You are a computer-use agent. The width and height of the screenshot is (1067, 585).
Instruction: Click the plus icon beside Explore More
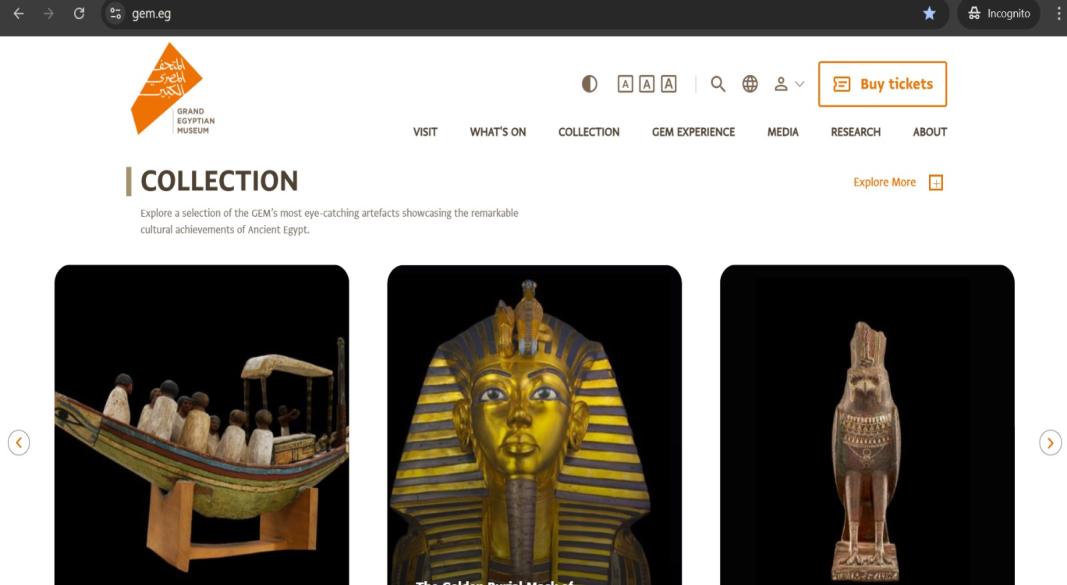tap(936, 182)
